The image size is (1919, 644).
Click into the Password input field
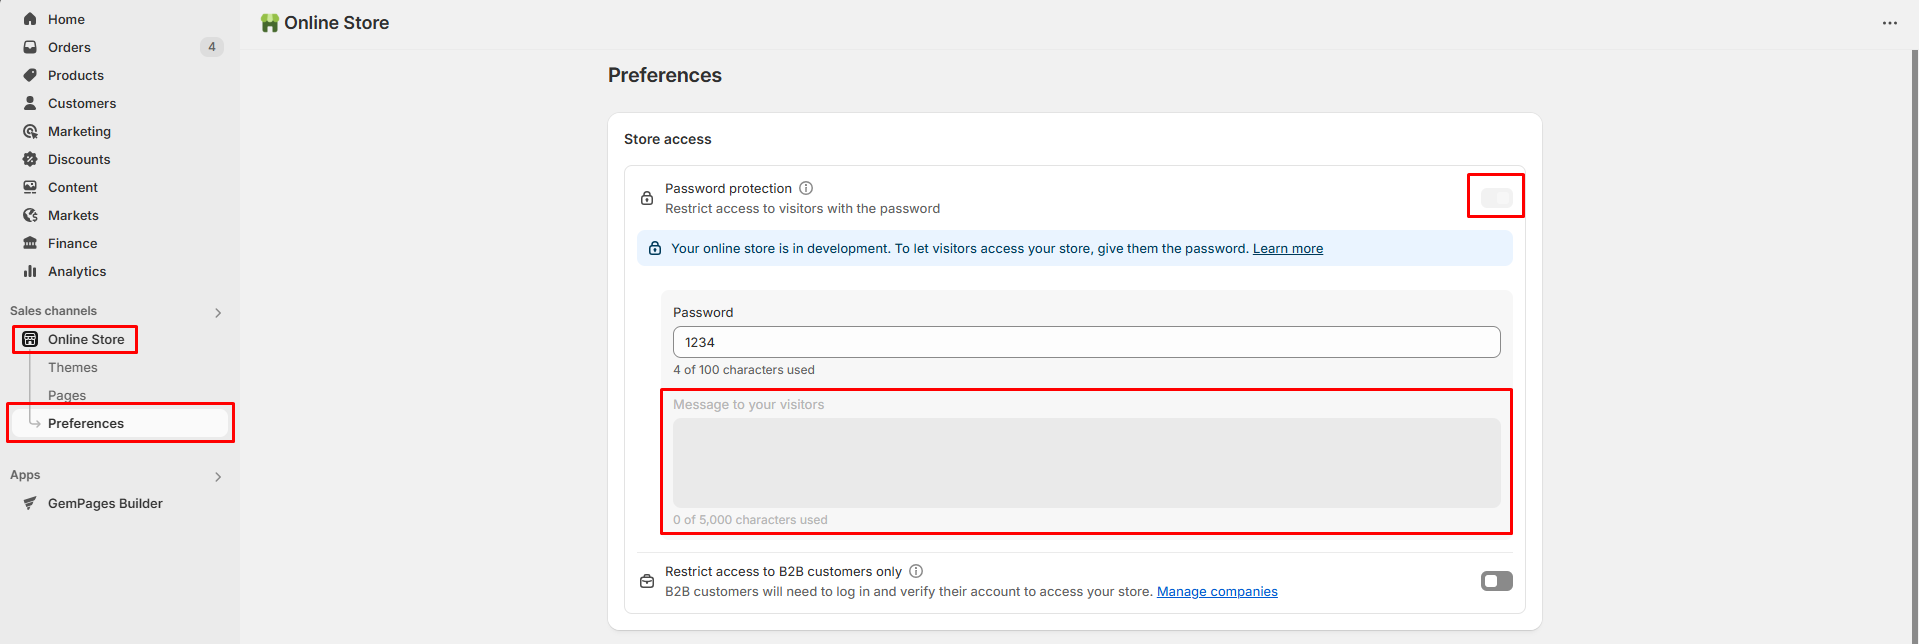[x=1086, y=342]
